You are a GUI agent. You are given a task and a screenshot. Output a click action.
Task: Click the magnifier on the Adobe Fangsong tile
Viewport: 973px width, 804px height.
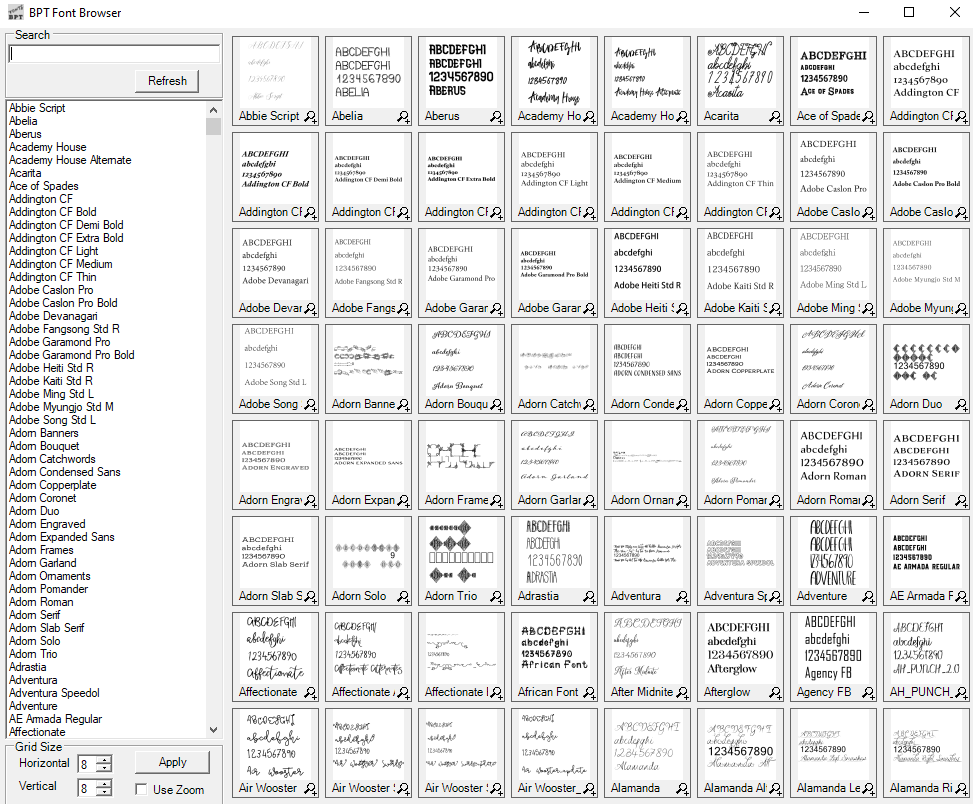click(403, 308)
